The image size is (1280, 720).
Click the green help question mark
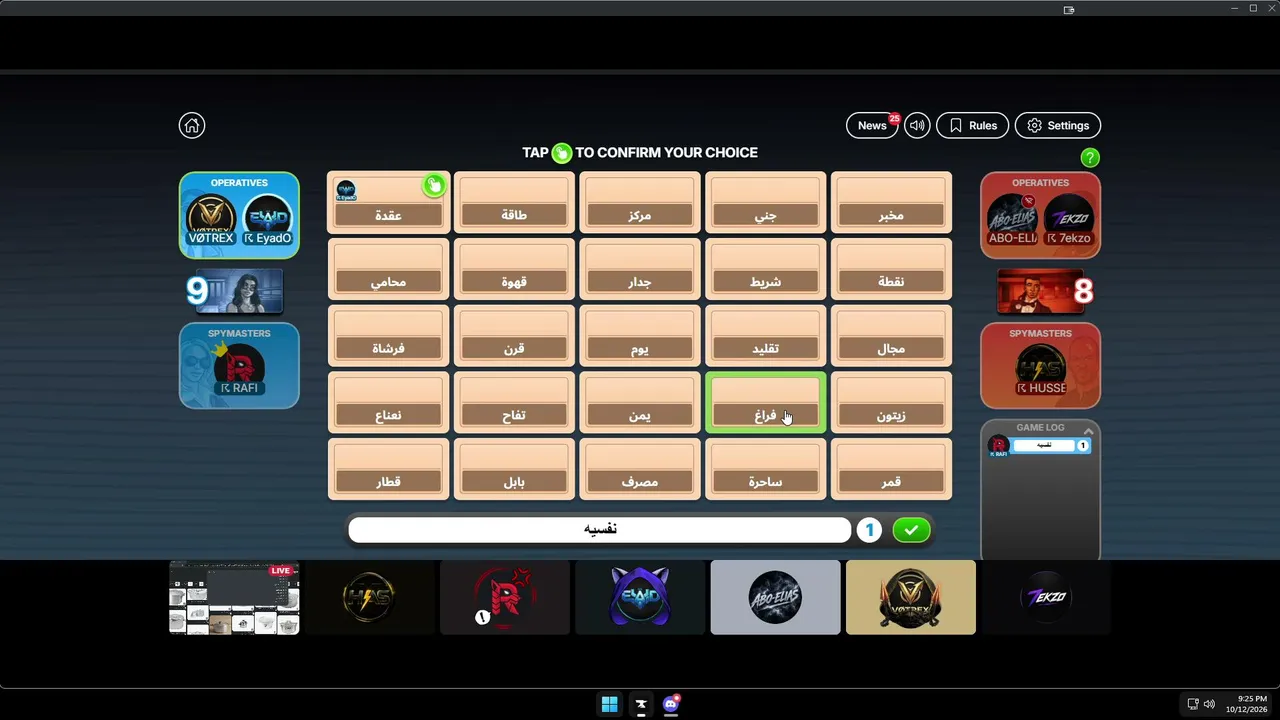[x=1090, y=157]
